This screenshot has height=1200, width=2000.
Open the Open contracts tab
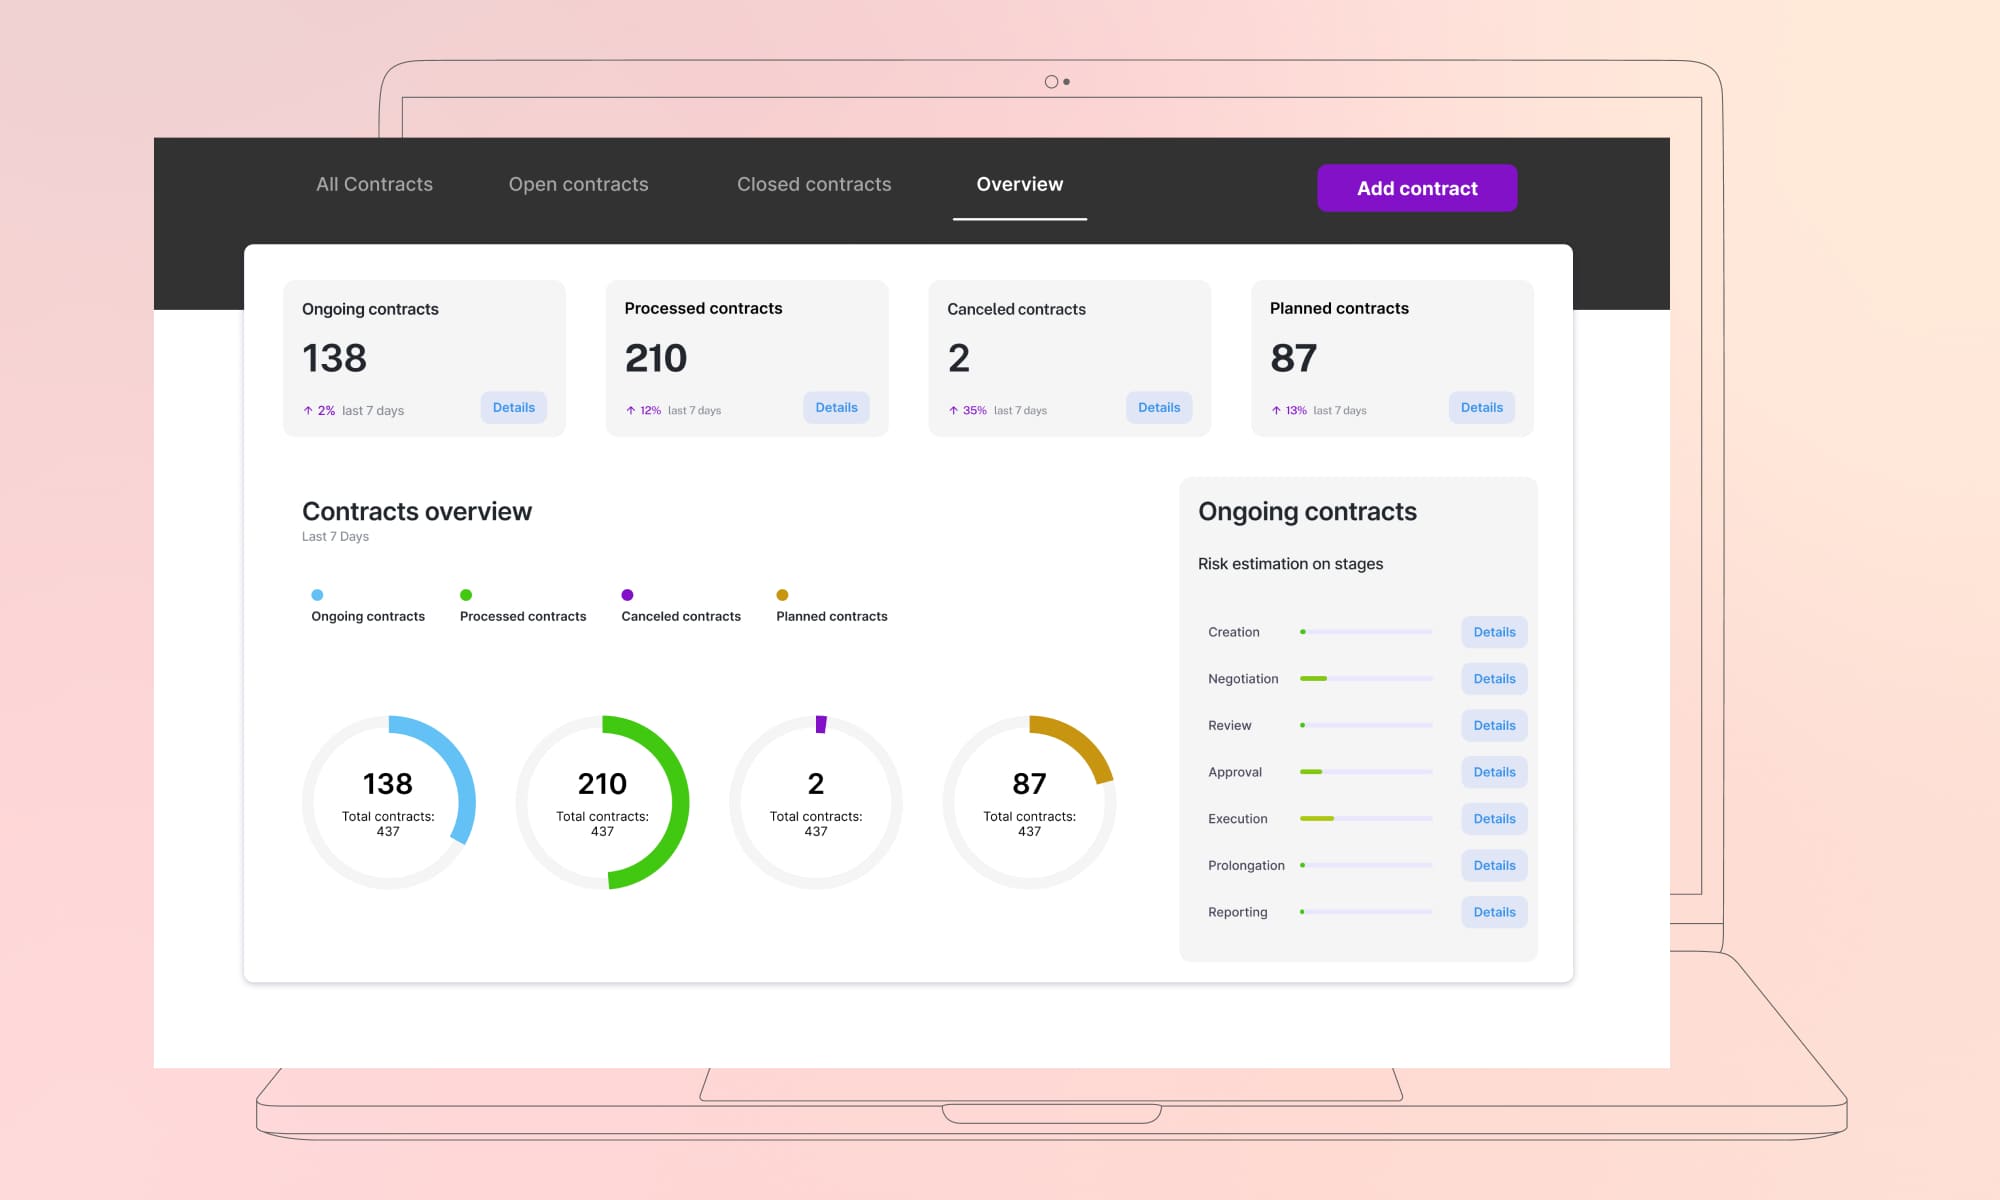point(578,184)
